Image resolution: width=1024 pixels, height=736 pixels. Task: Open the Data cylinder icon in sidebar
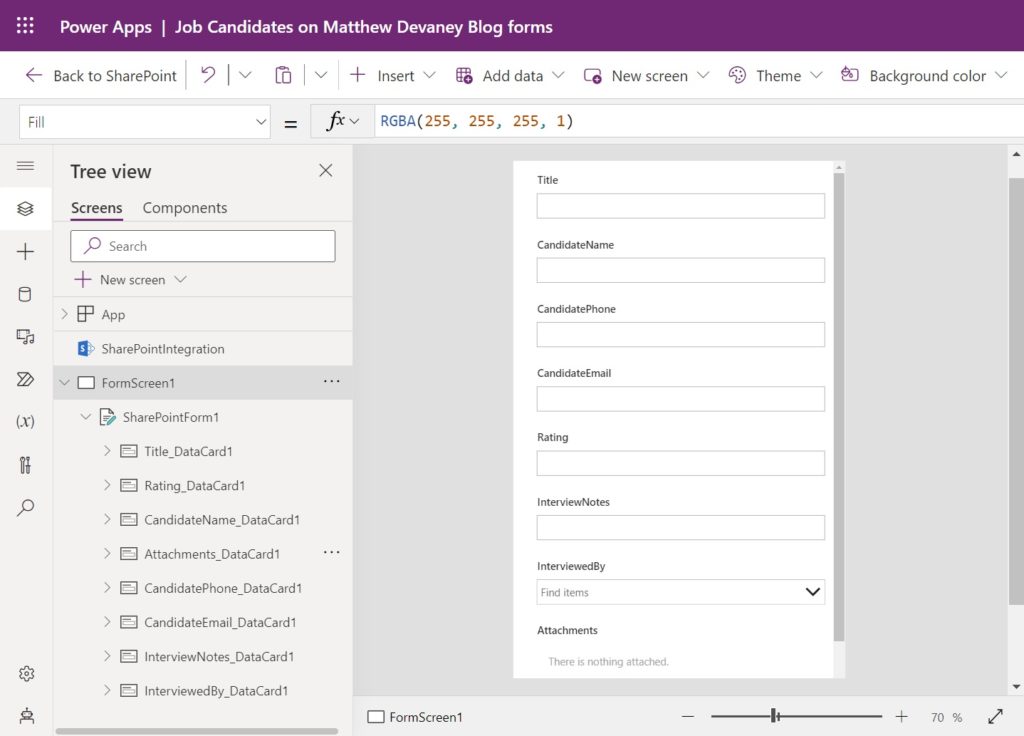[x=25, y=294]
